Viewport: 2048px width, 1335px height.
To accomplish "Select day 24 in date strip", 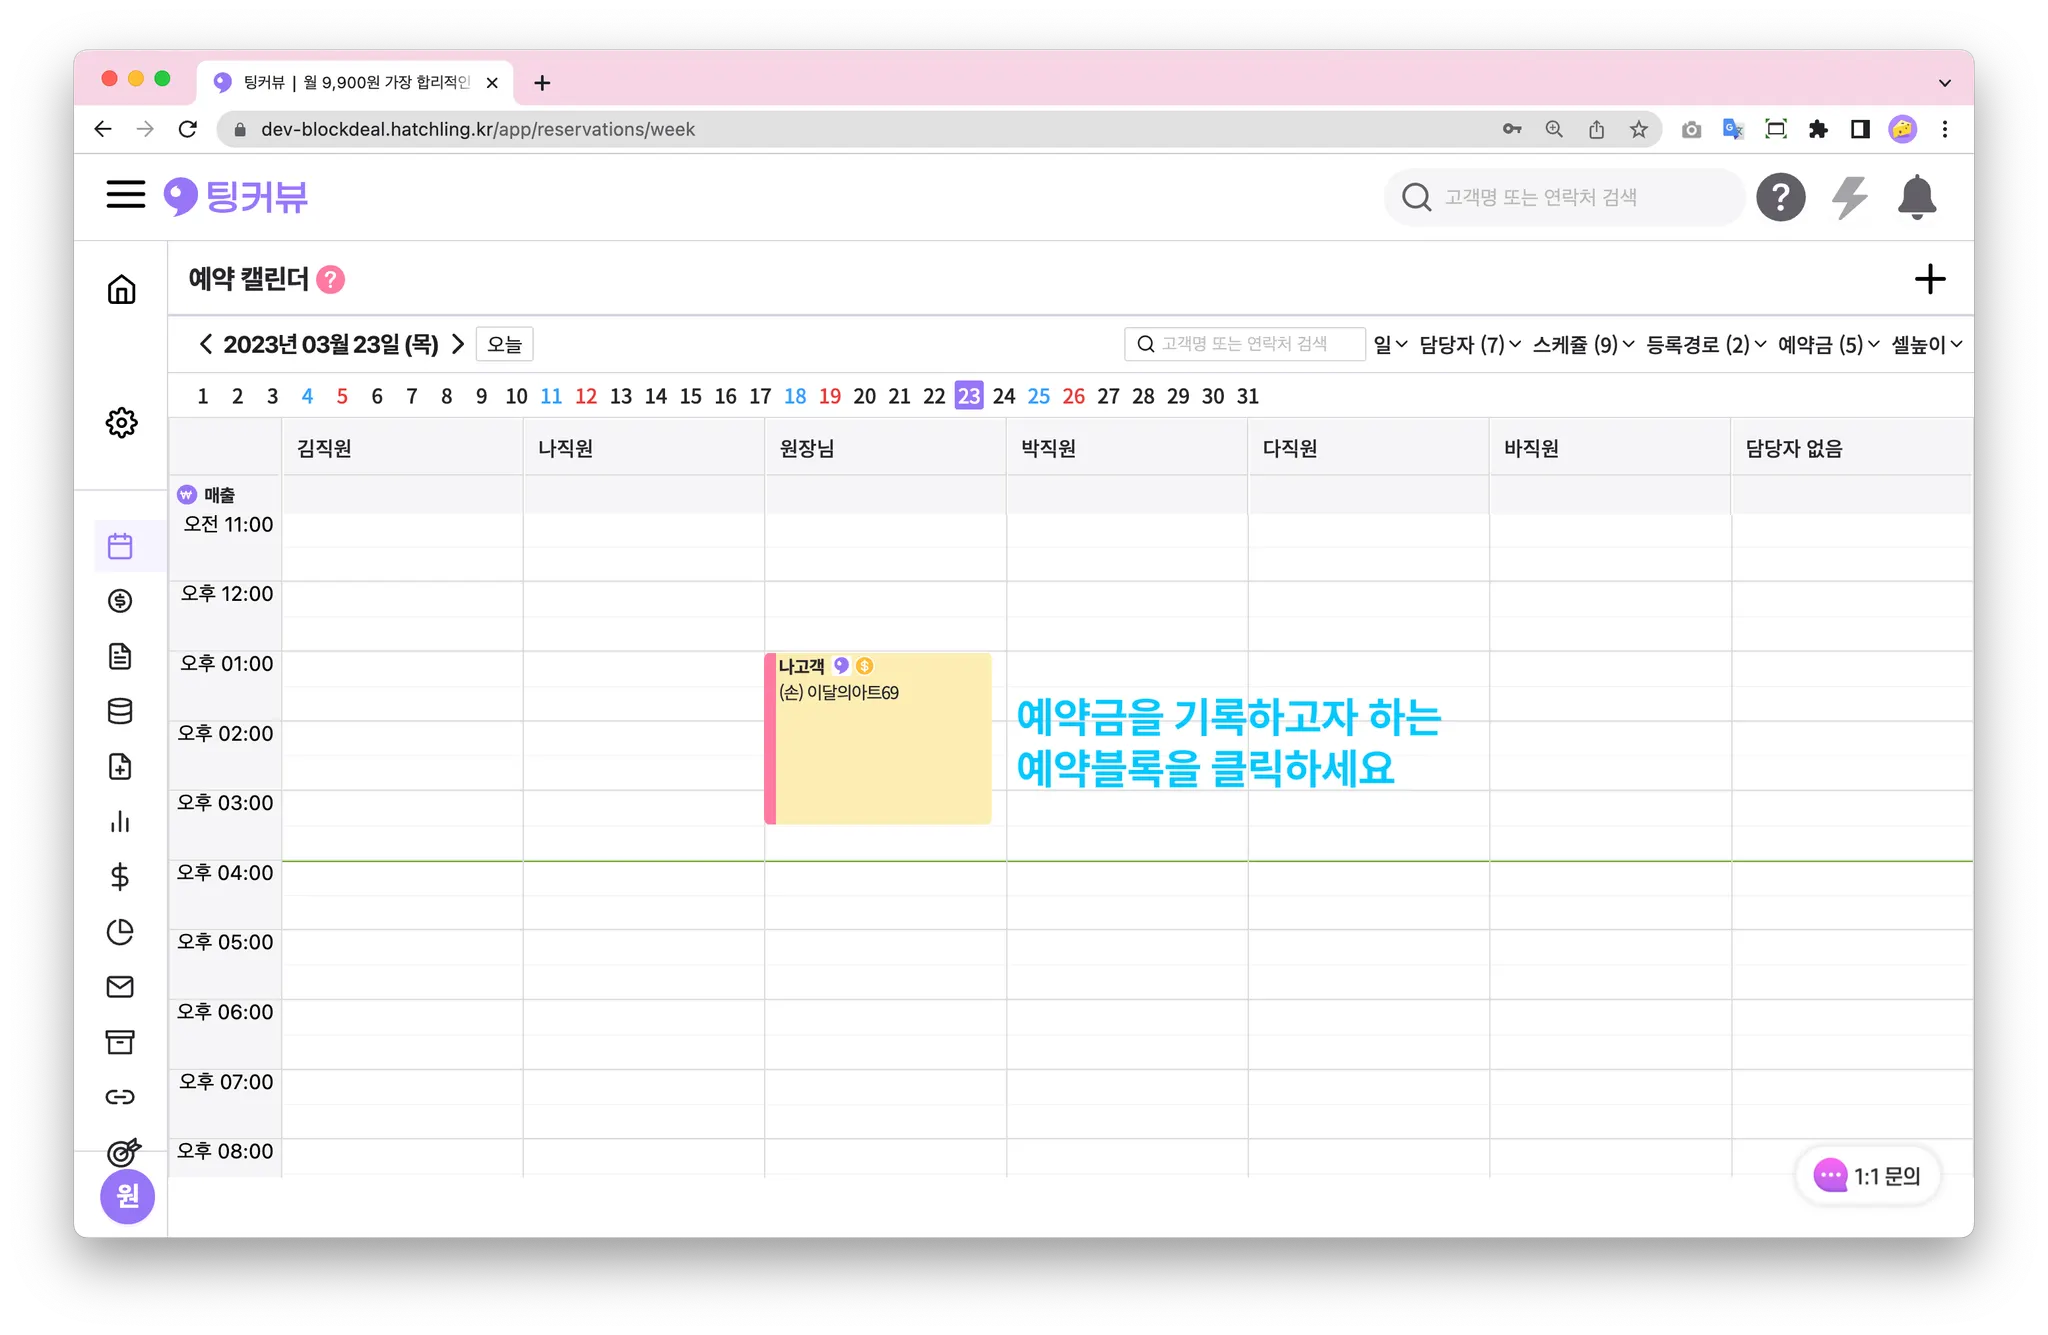I will (x=1003, y=396).
